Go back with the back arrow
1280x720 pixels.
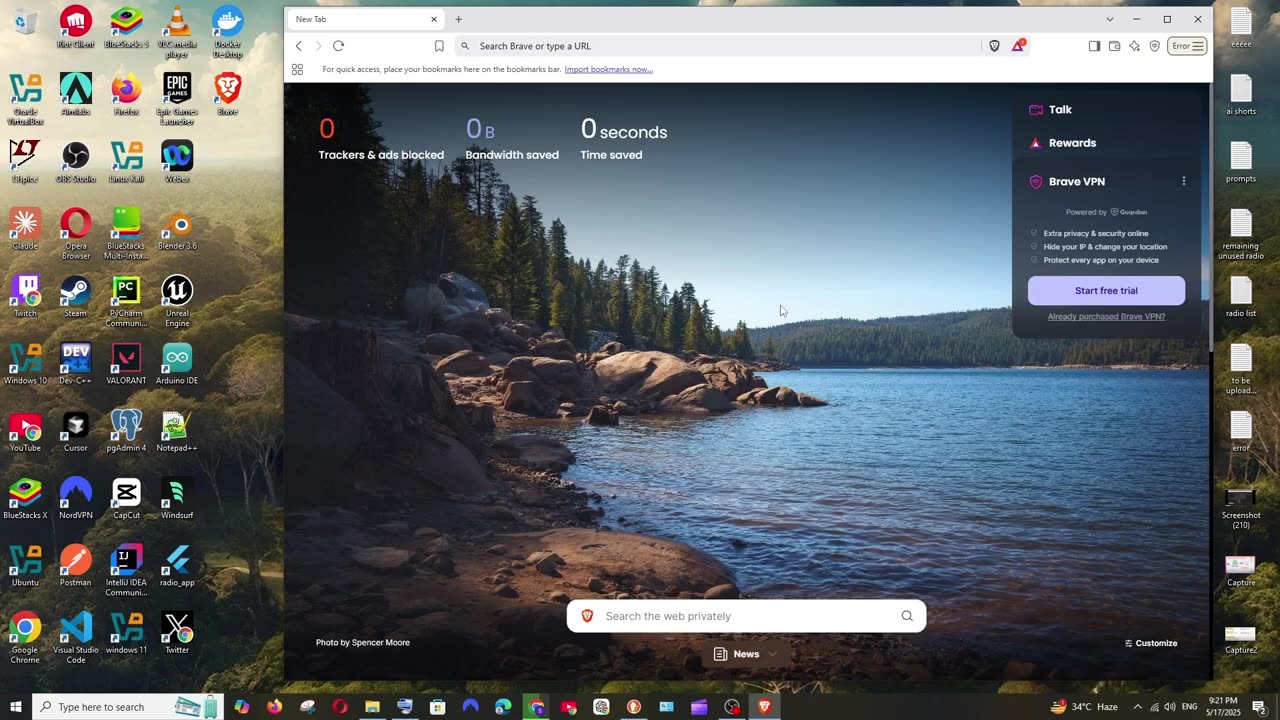click(x=298, y=46)
